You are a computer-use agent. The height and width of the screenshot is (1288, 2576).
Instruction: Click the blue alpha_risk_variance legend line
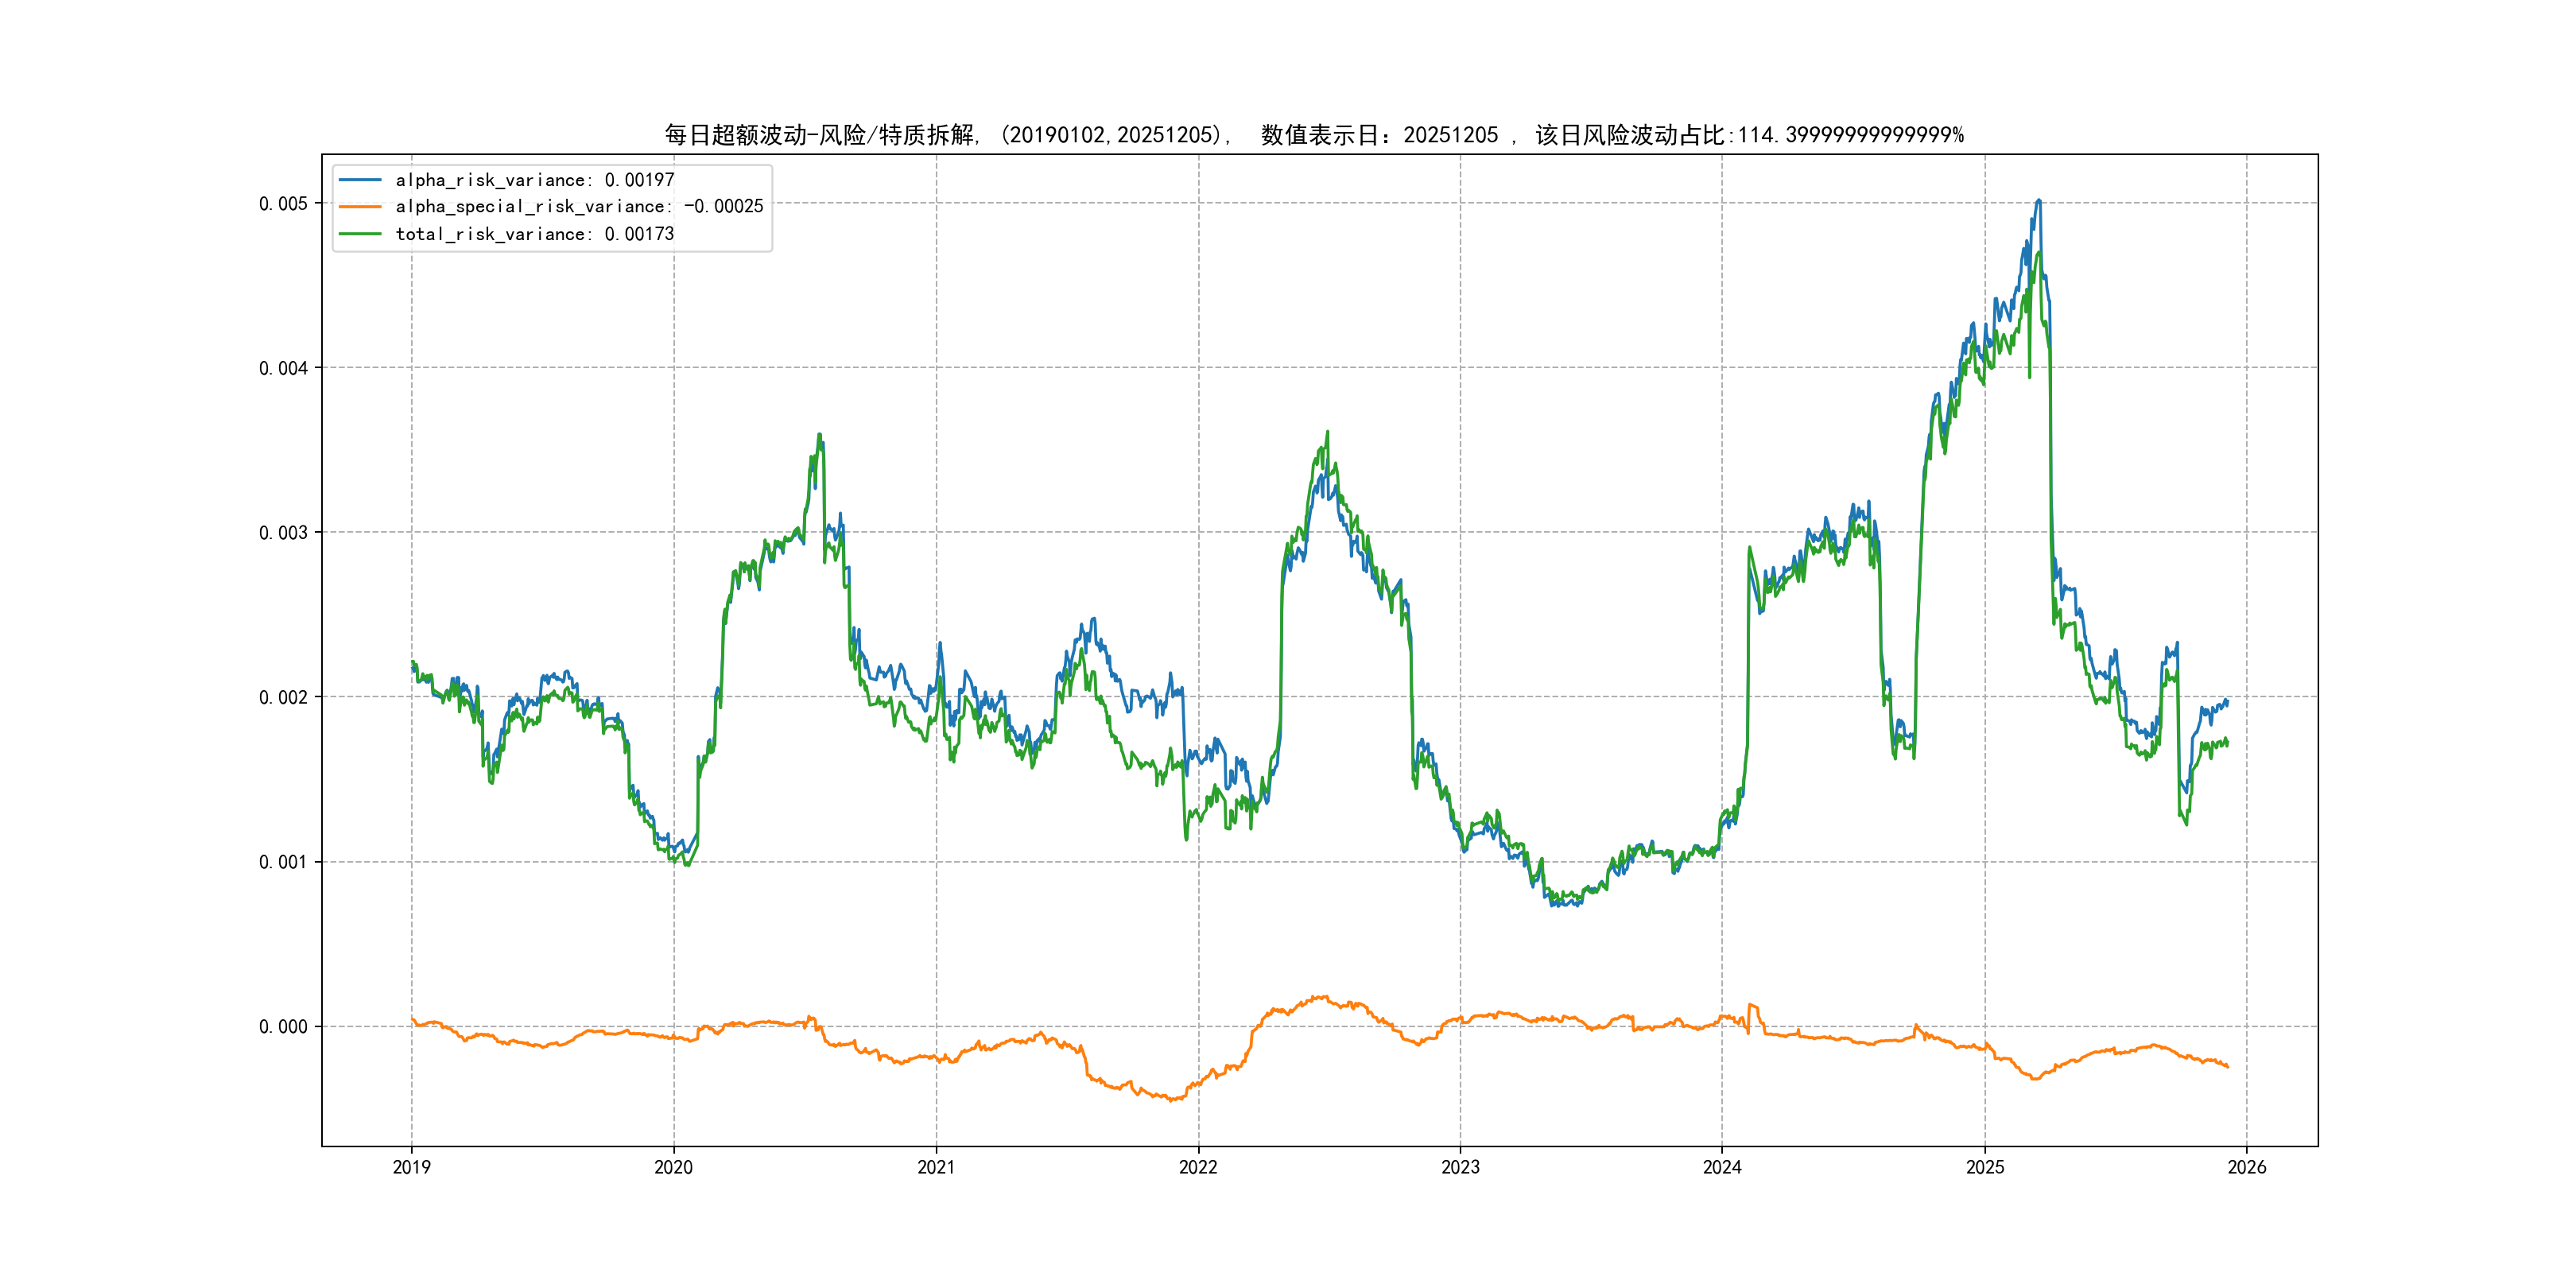360,180
